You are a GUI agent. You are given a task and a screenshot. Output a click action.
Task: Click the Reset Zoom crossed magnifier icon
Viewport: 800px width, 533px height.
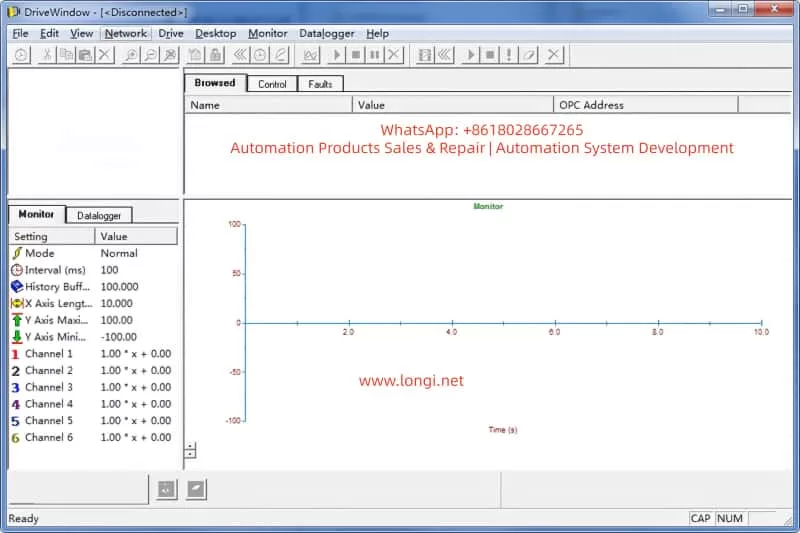point(170,55)
